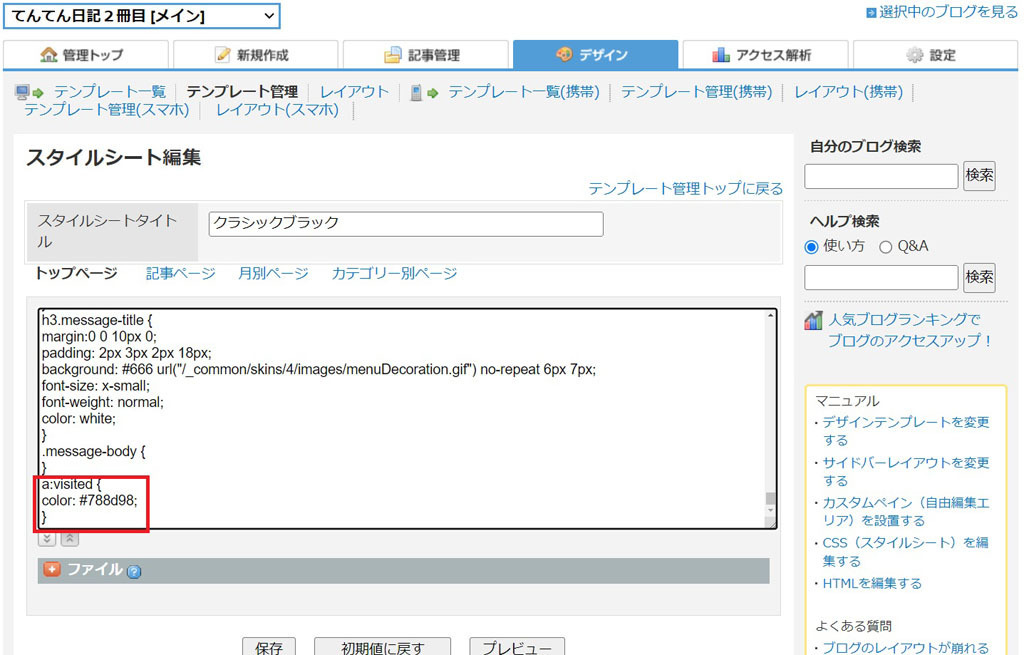
Task: Click the 'font-weight: normal;' code line
Action: (x=103, y=402)
